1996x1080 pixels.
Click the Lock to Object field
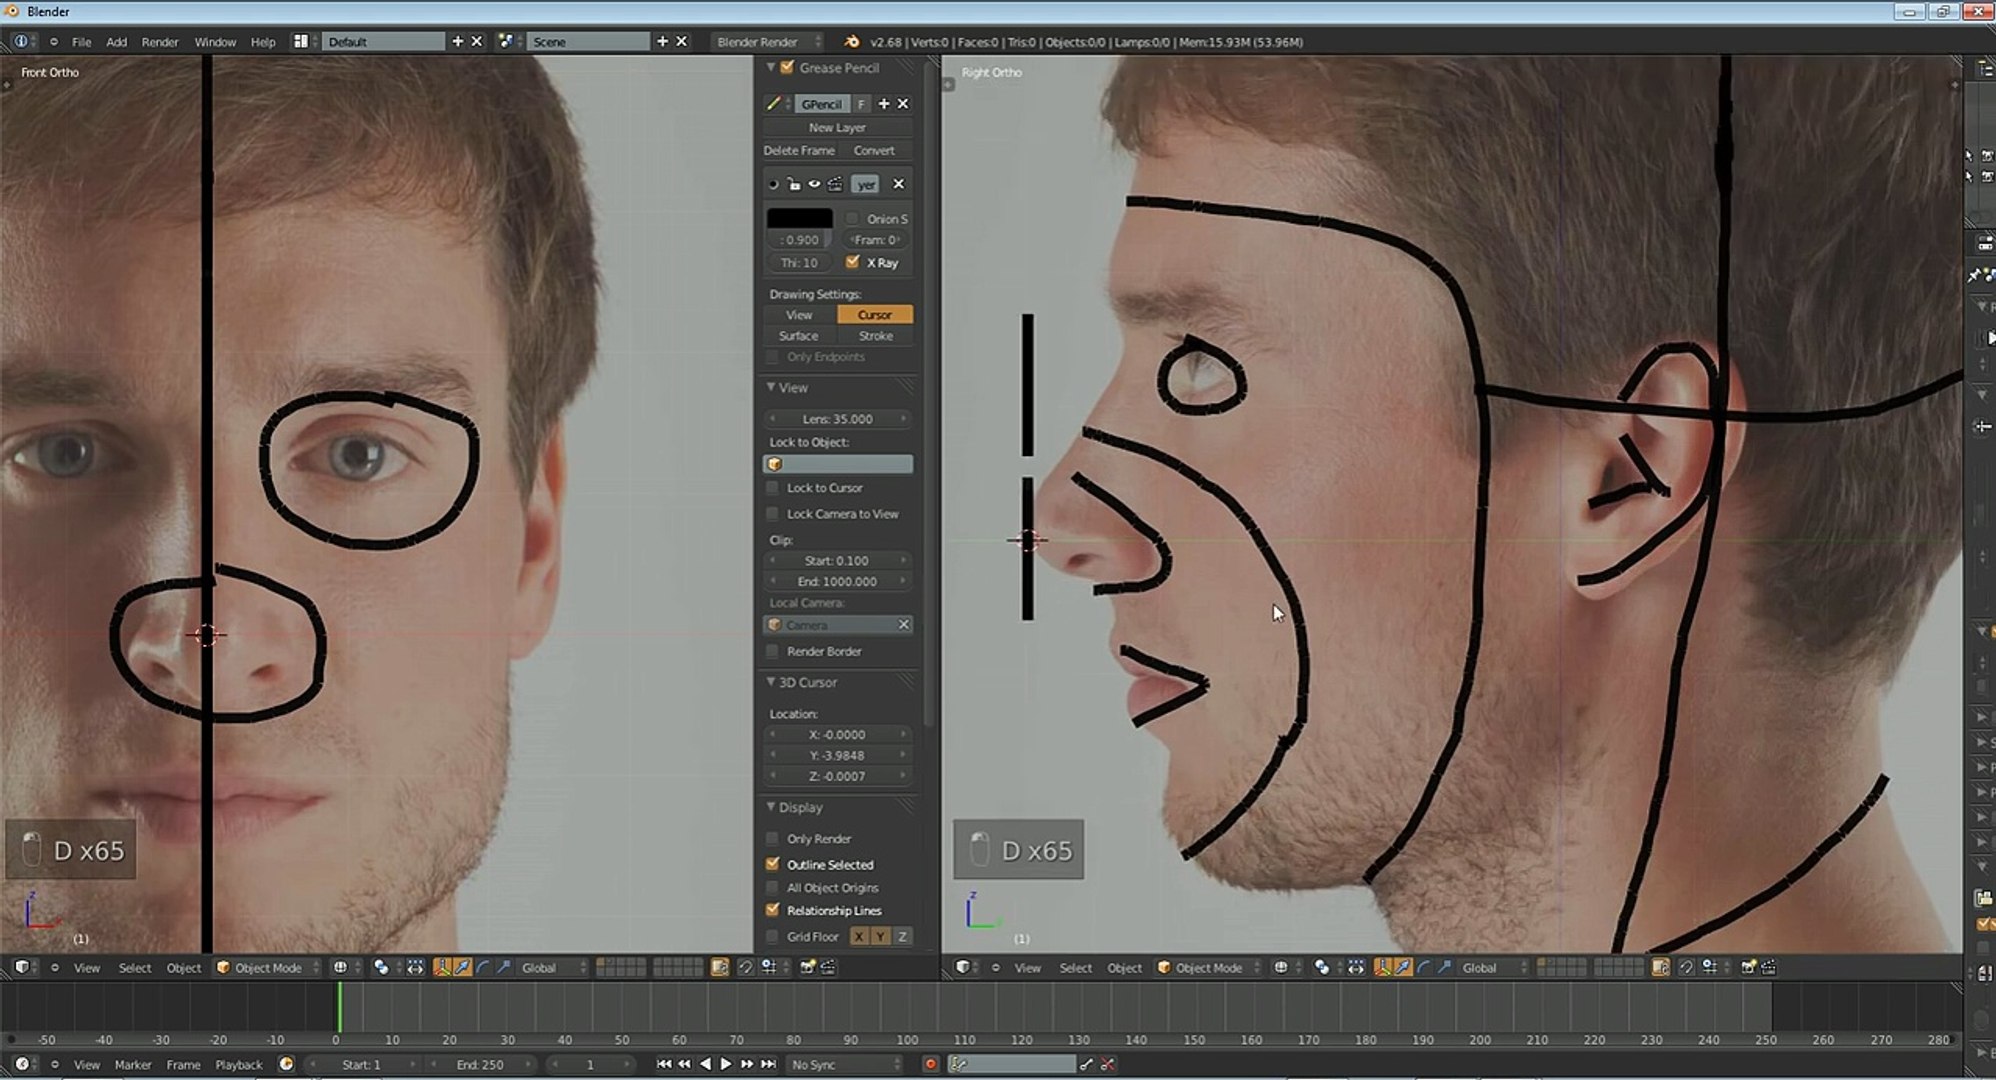pyautogui.click(x=838, y=464)
